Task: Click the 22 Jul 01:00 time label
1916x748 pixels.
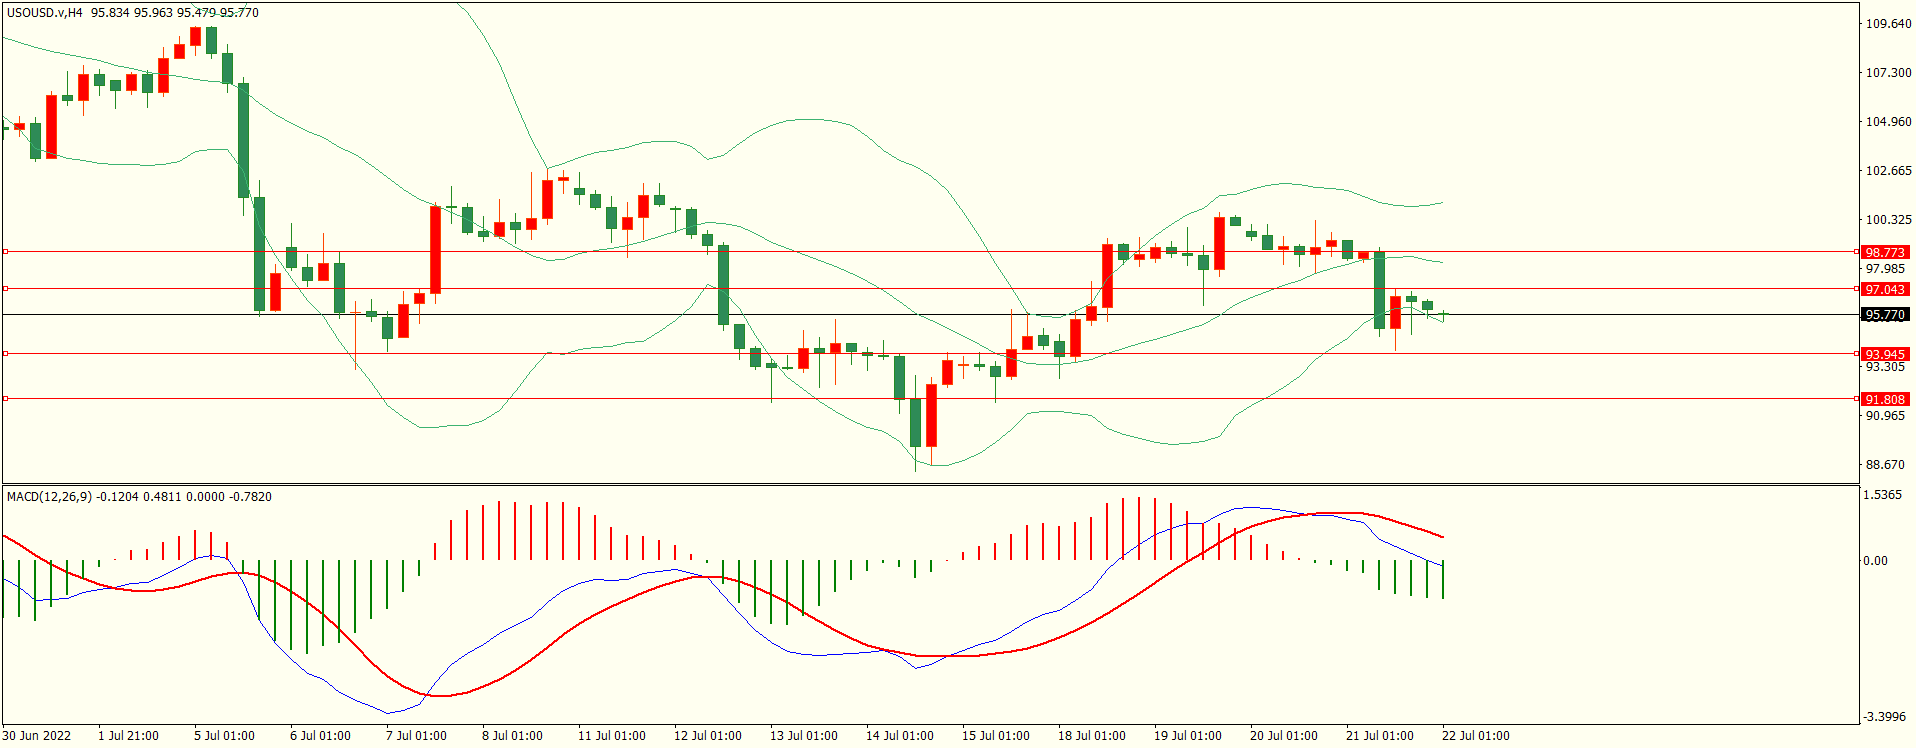Action: click(x=1476, y=736)
